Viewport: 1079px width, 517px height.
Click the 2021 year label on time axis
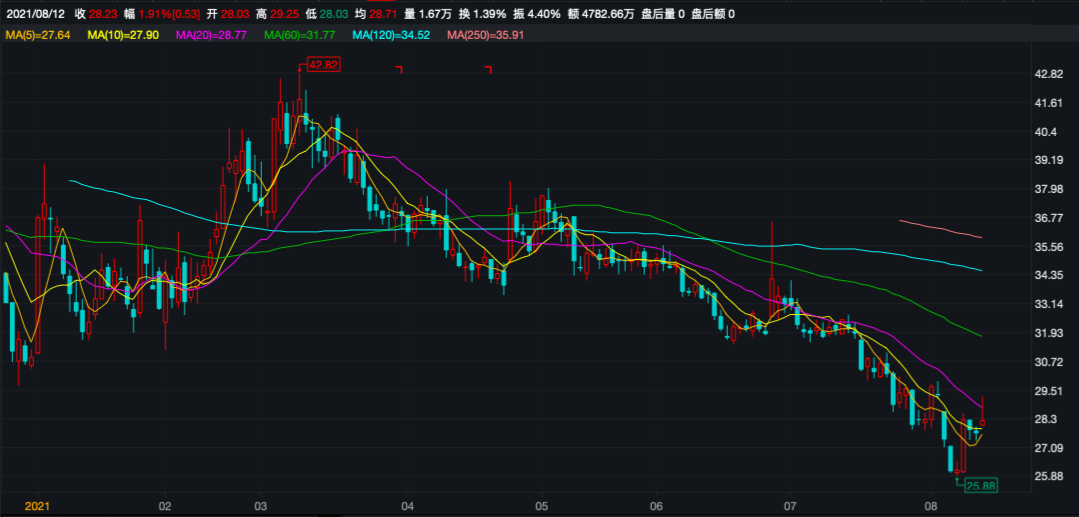[38, 506]
